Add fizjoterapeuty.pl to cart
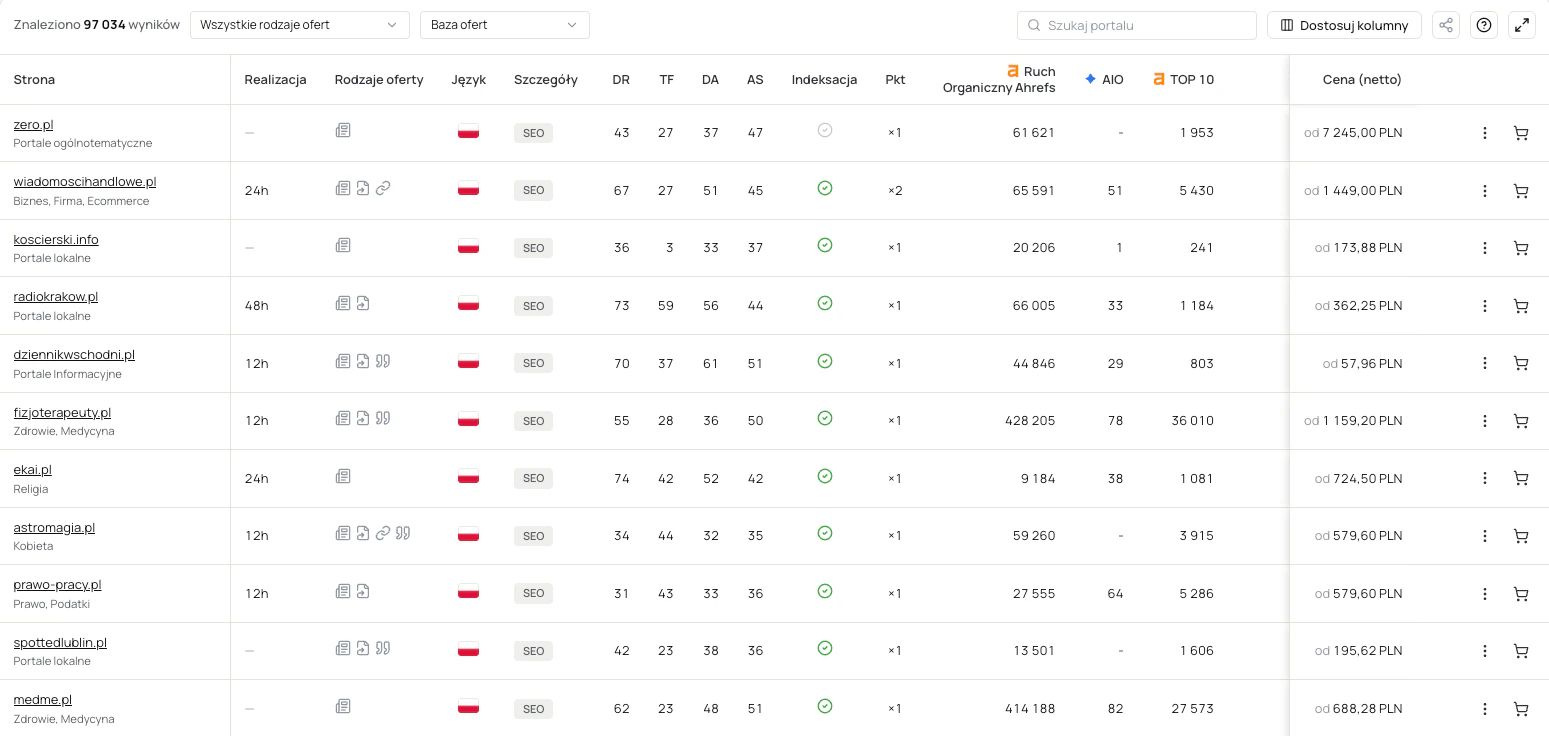The width and height of the screenshot is (1549, 736). [1521, 421]
